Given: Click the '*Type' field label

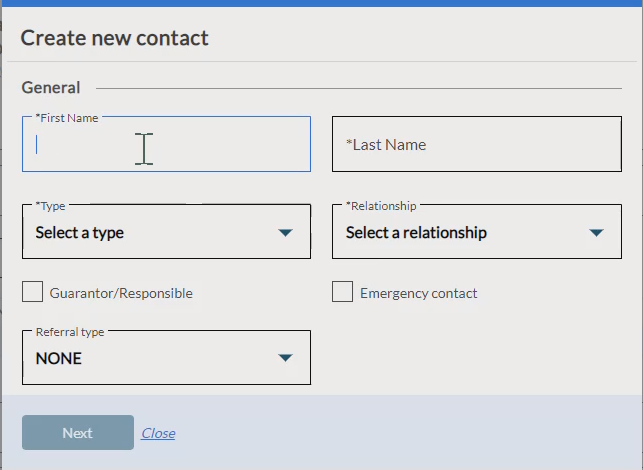Looking at the screenshot, I should pyautogui.click(x=50, y=206).
